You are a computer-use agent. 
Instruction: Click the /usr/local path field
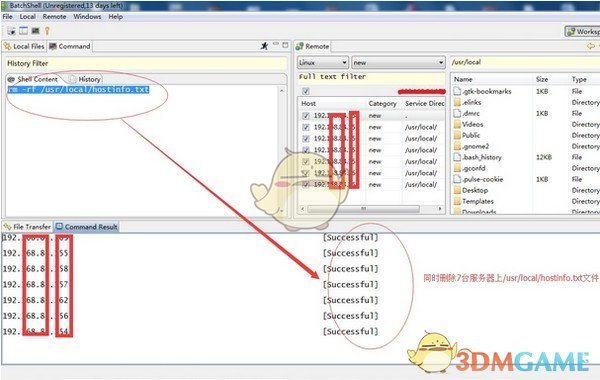pos(524,62)
